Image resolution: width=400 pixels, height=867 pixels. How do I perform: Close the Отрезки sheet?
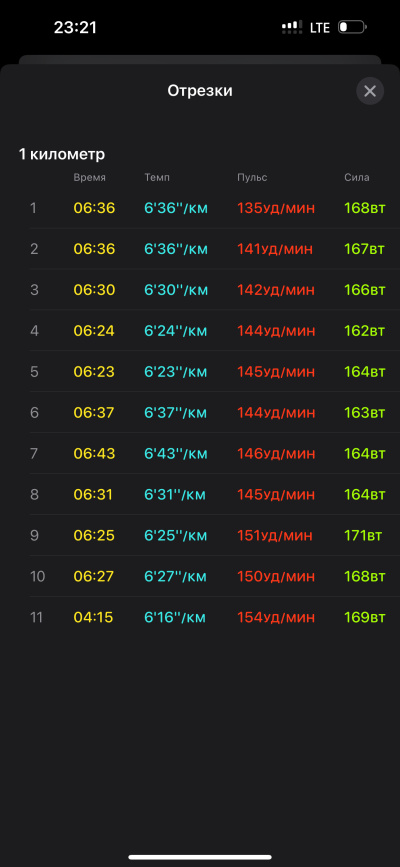(370, 91)
